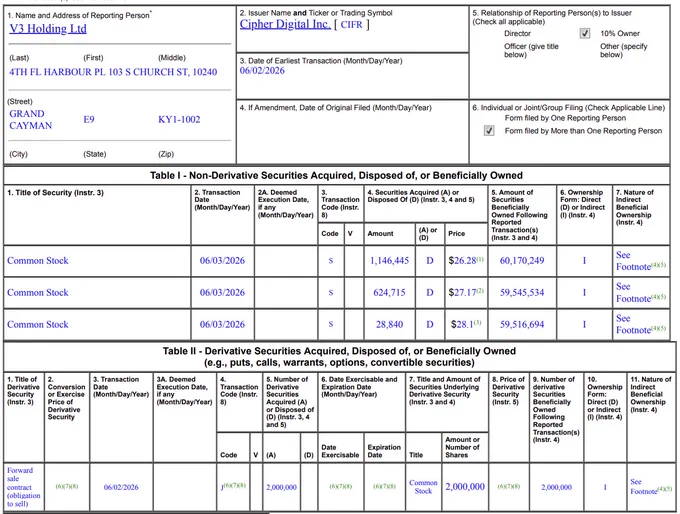680x514 pixels.
Task: Click the Table II heading text
Action: pyautogui.click(x=339, y=357)
